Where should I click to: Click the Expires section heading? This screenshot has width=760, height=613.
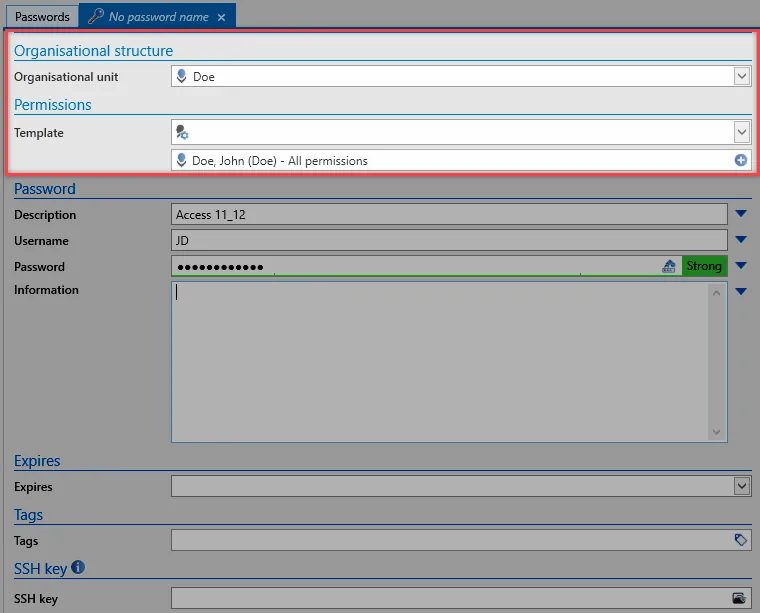(x=37, y=460)
